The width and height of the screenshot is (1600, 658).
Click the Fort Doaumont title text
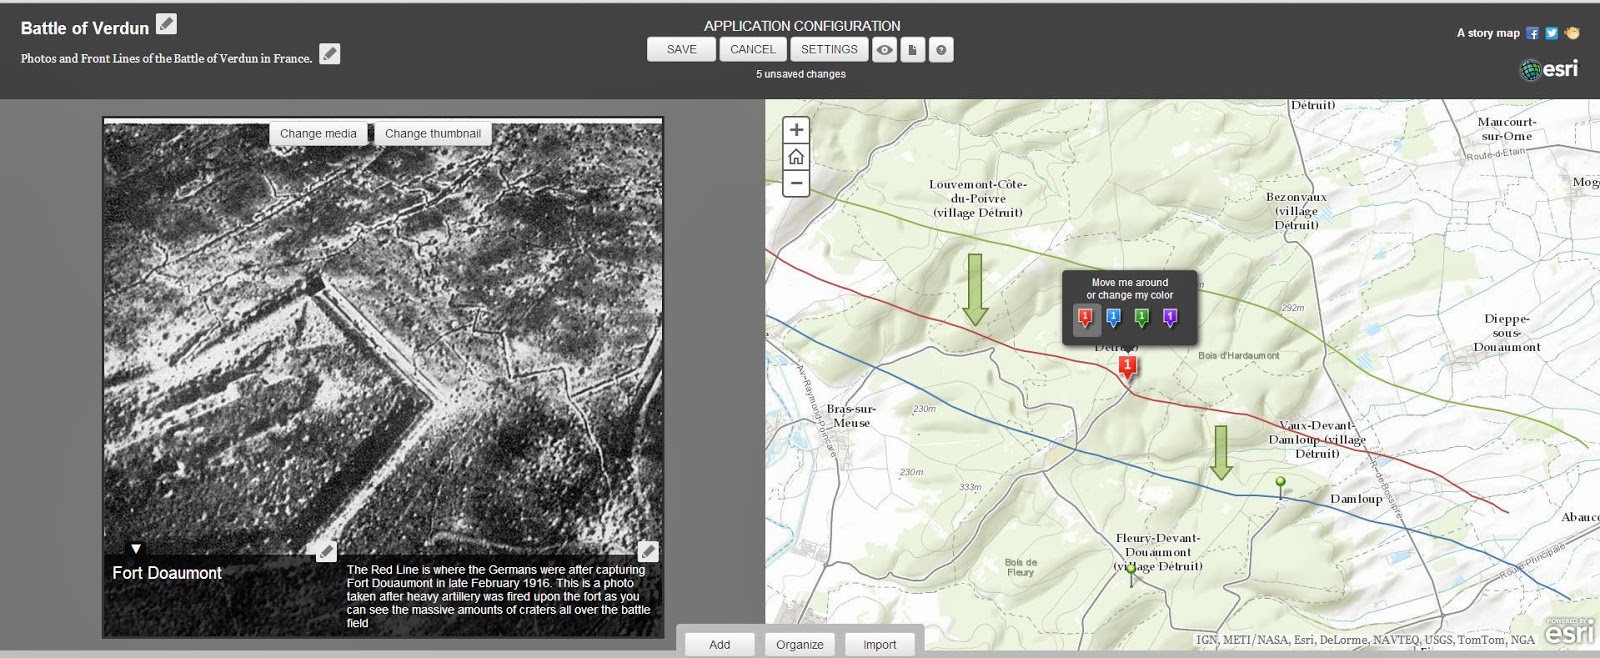pos(167,573)
